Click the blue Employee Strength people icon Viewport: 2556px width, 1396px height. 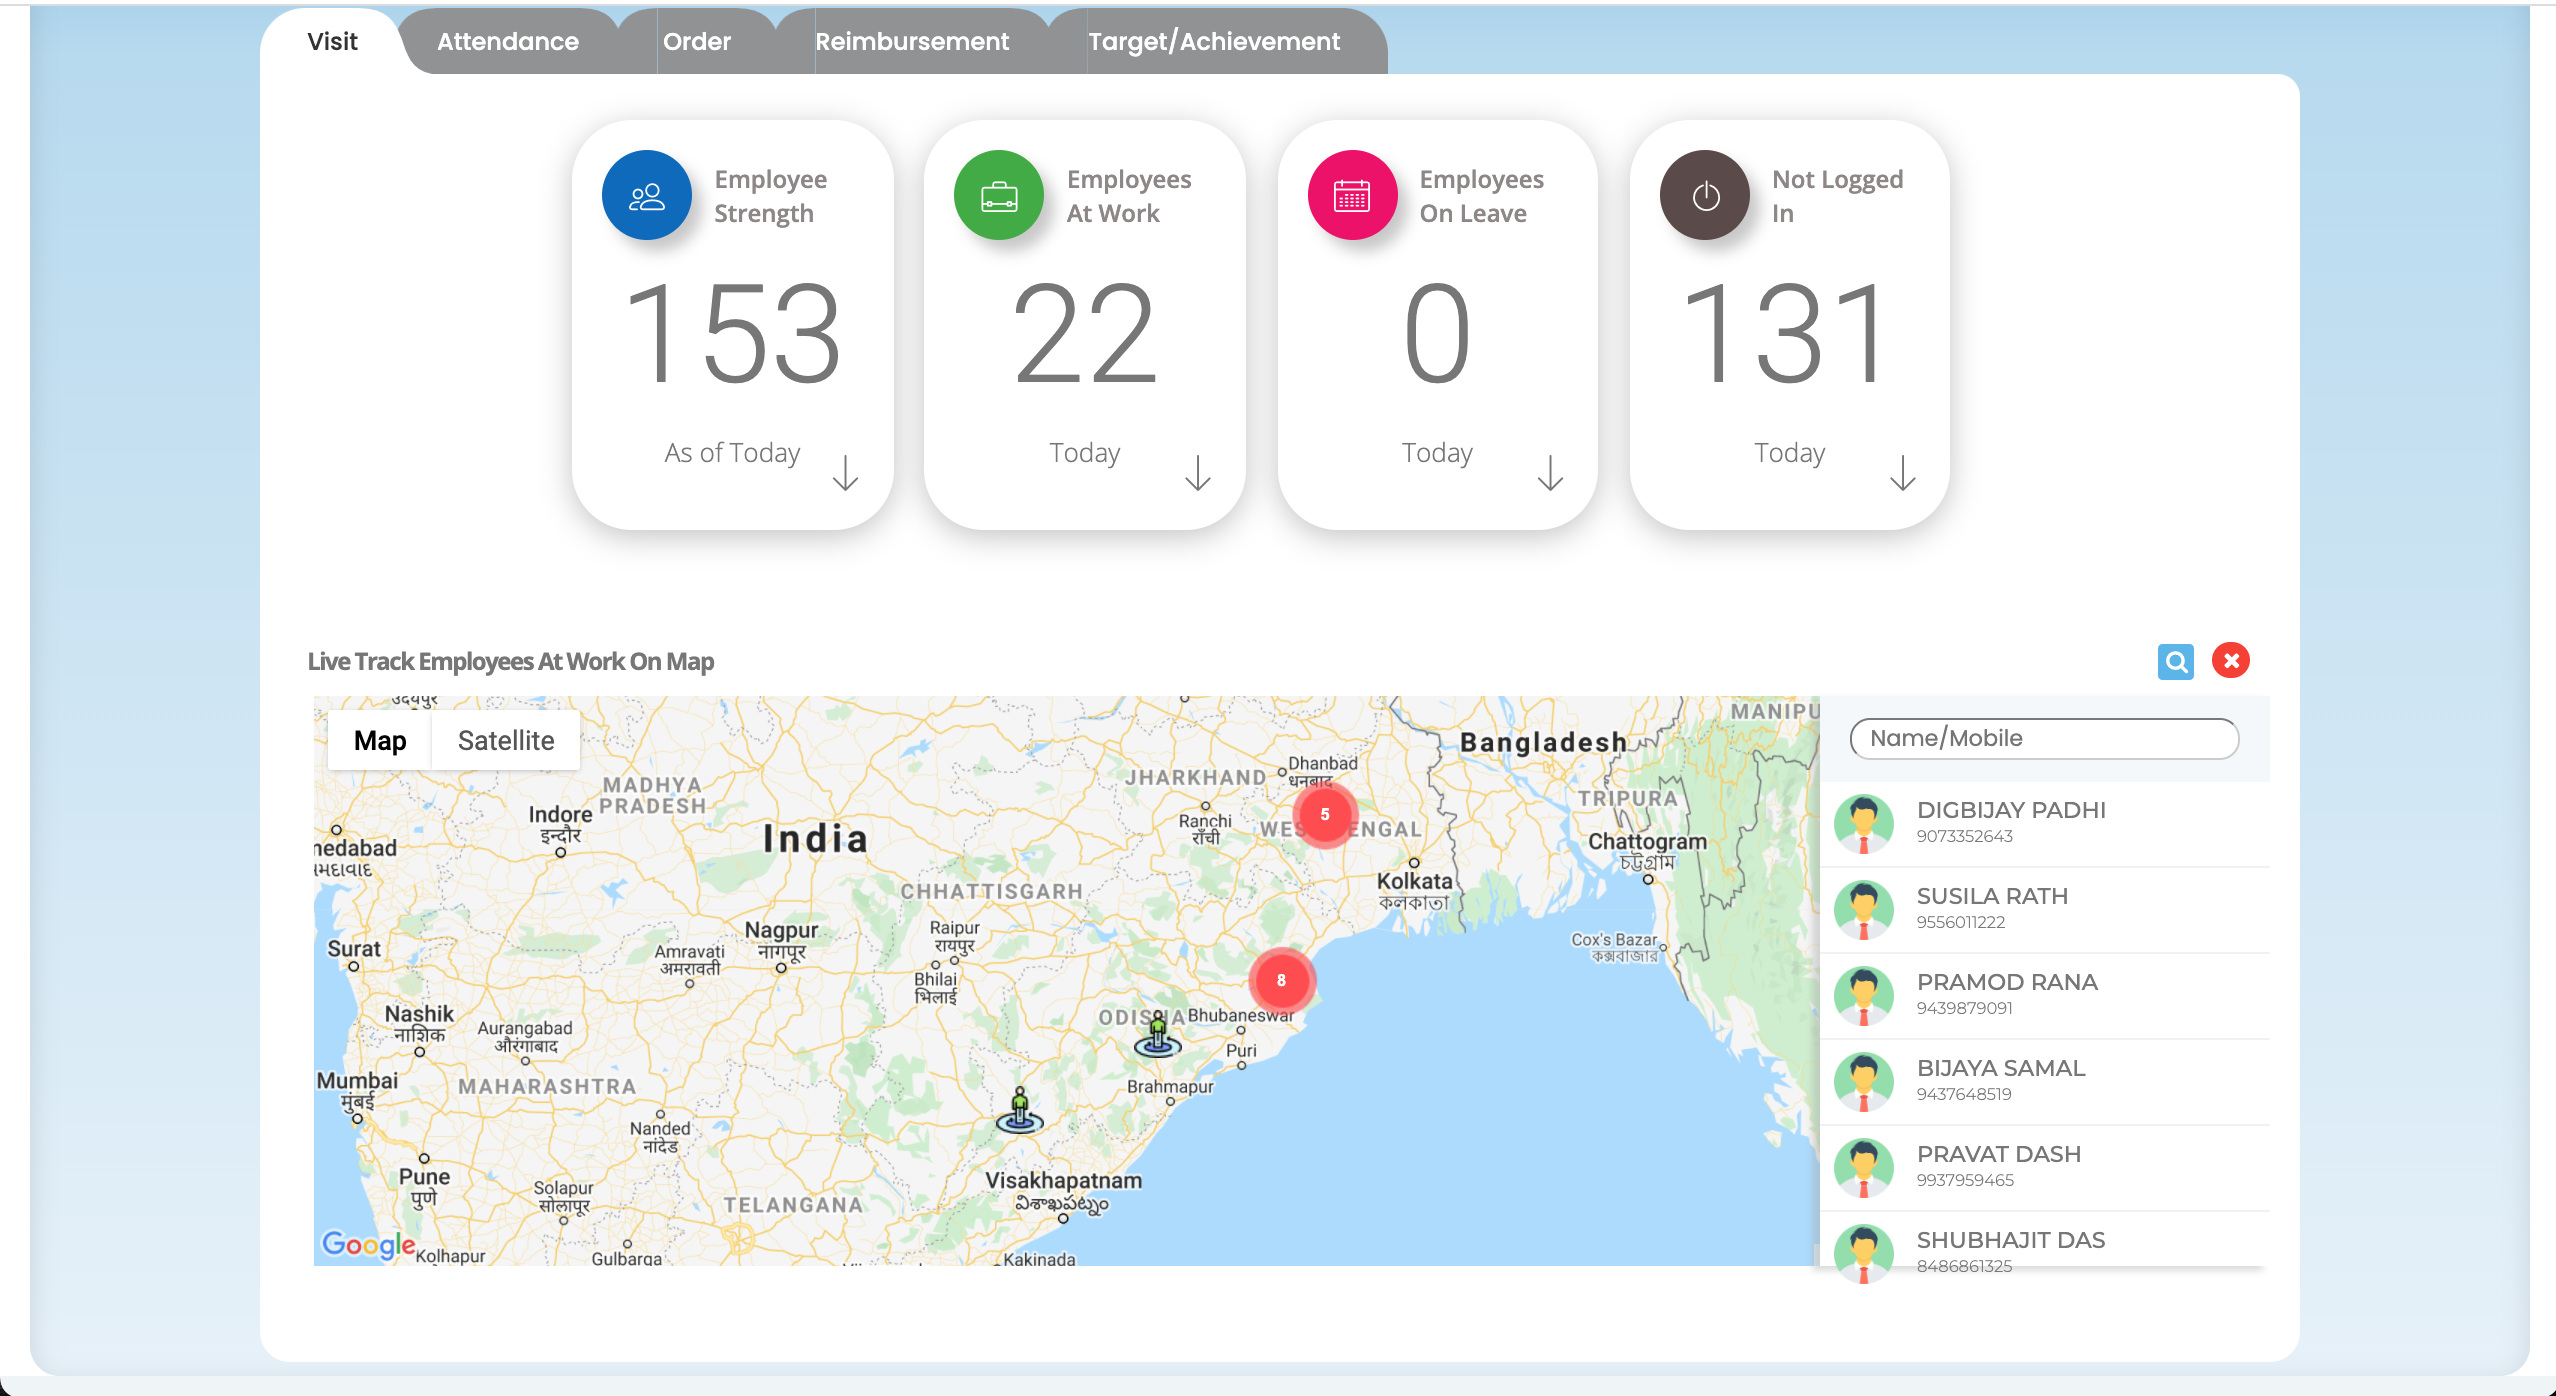[x=646, y=196]
